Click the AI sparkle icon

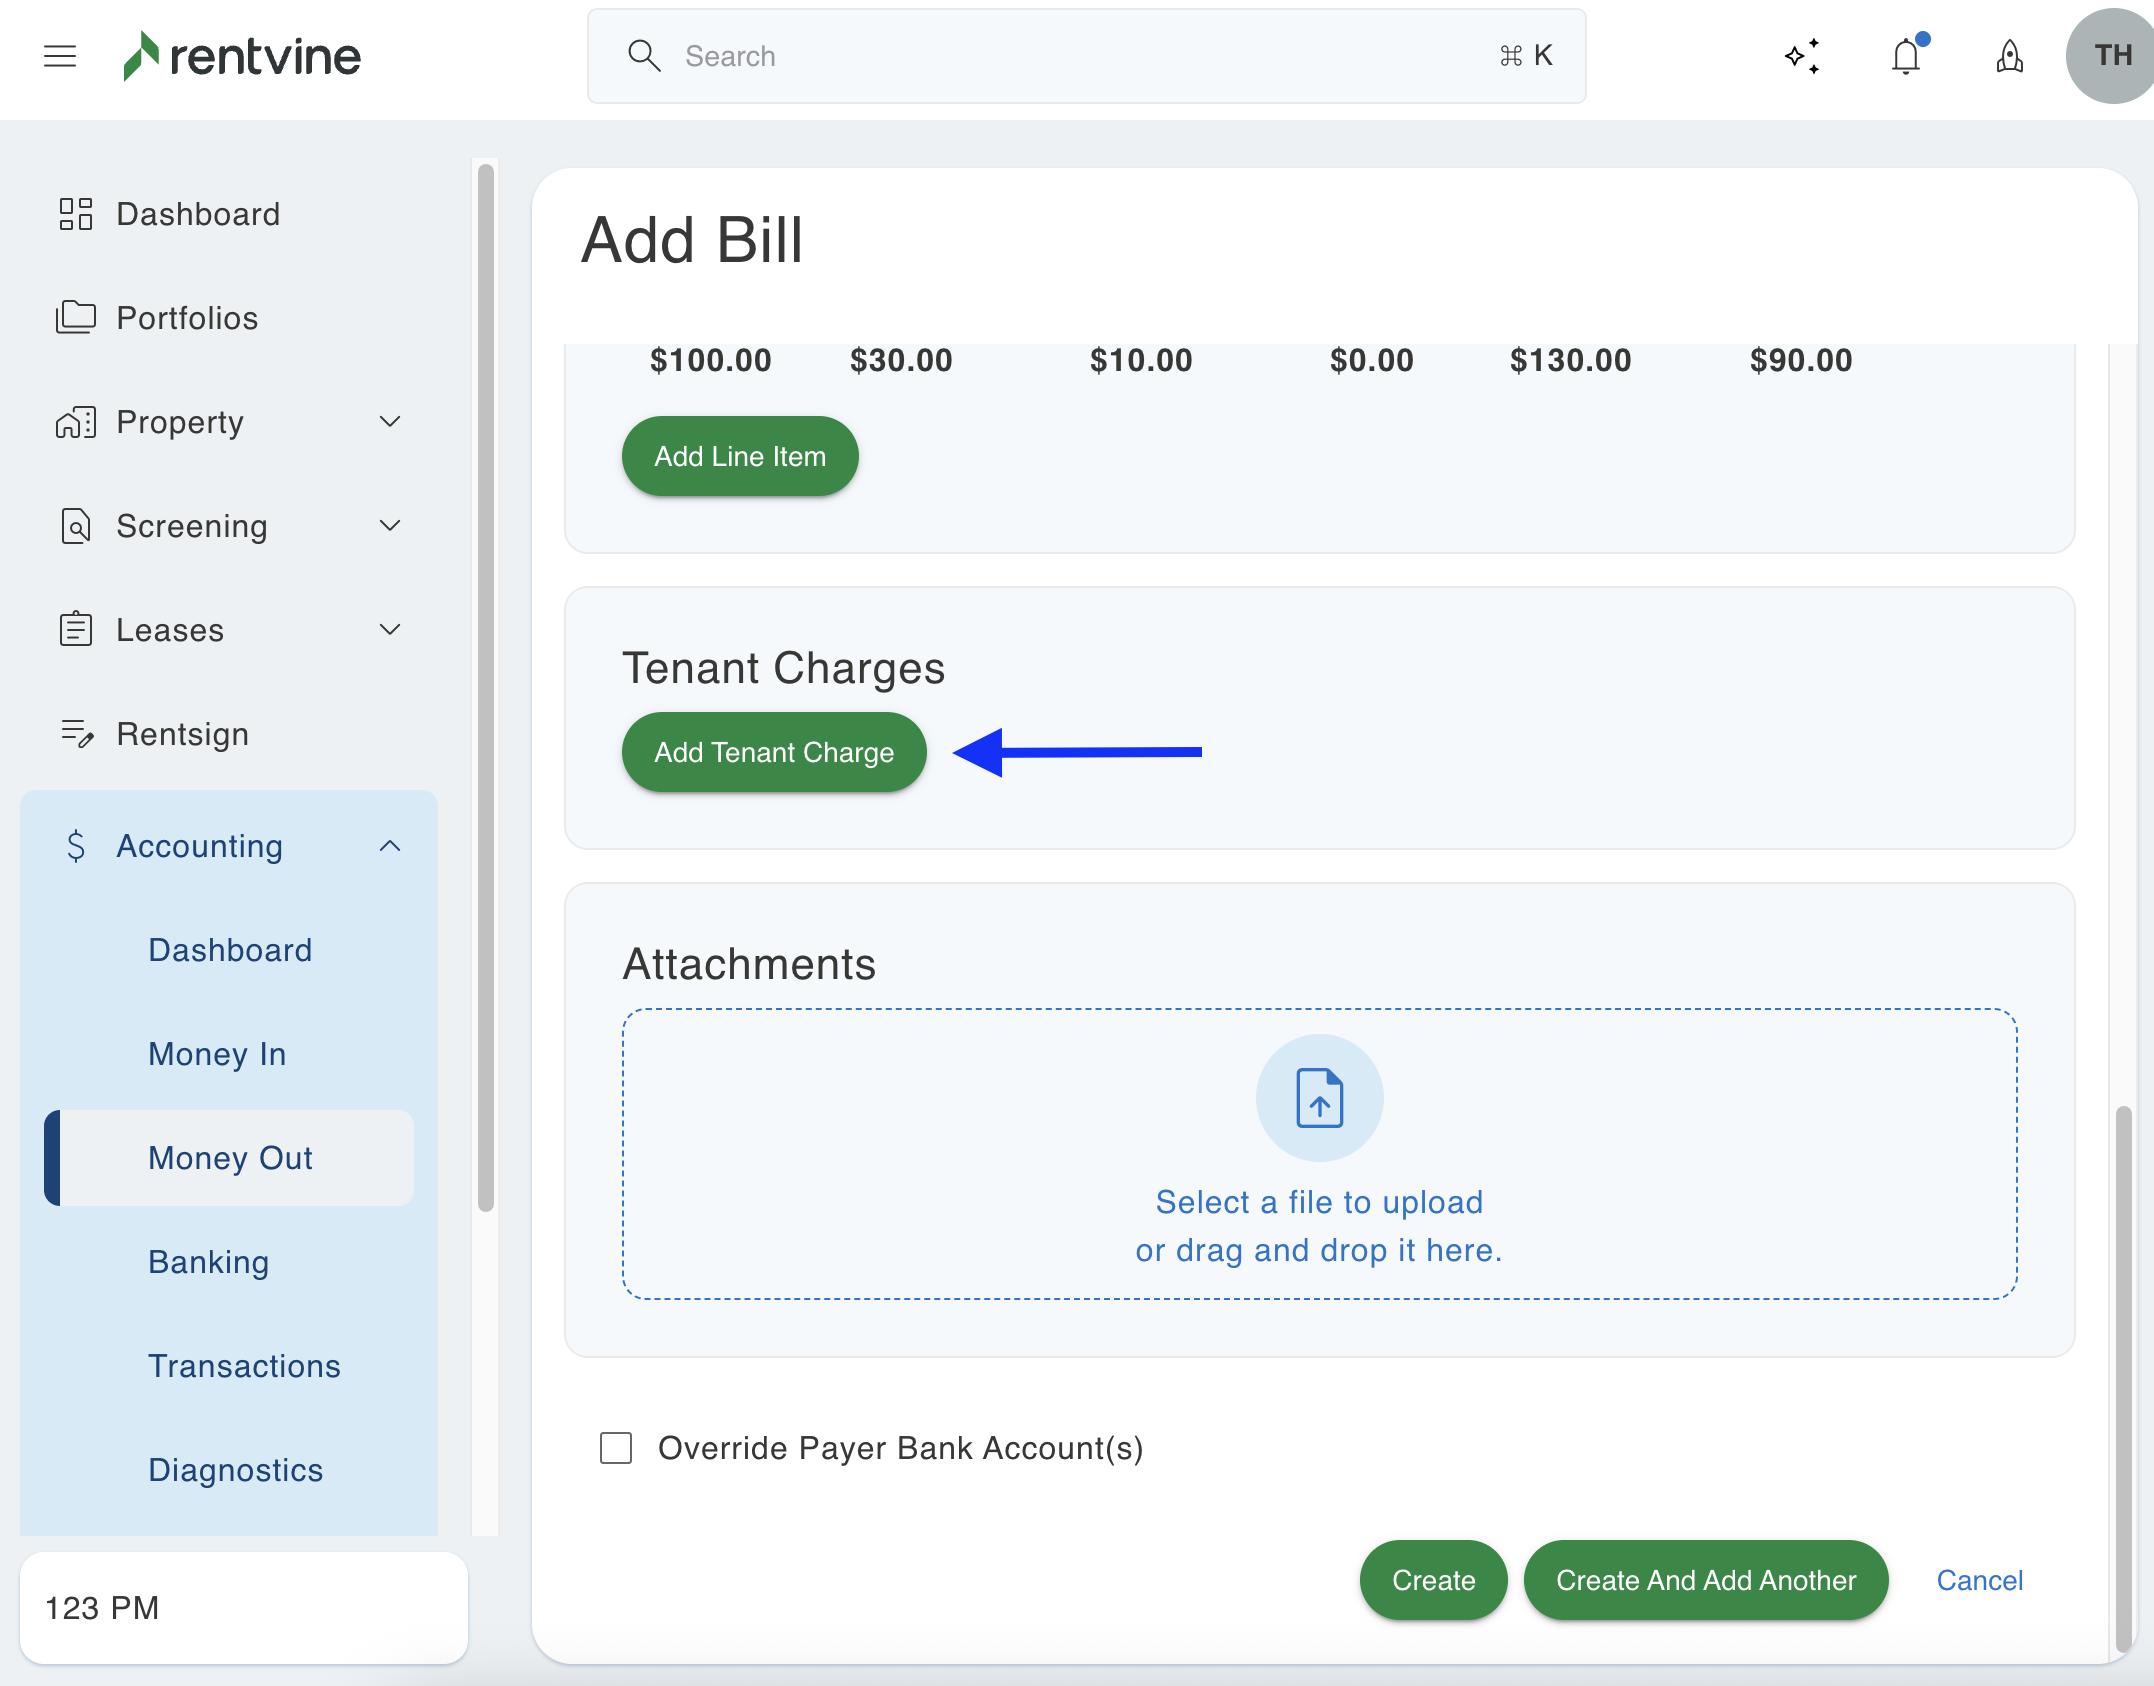(x=1802, y=56)
